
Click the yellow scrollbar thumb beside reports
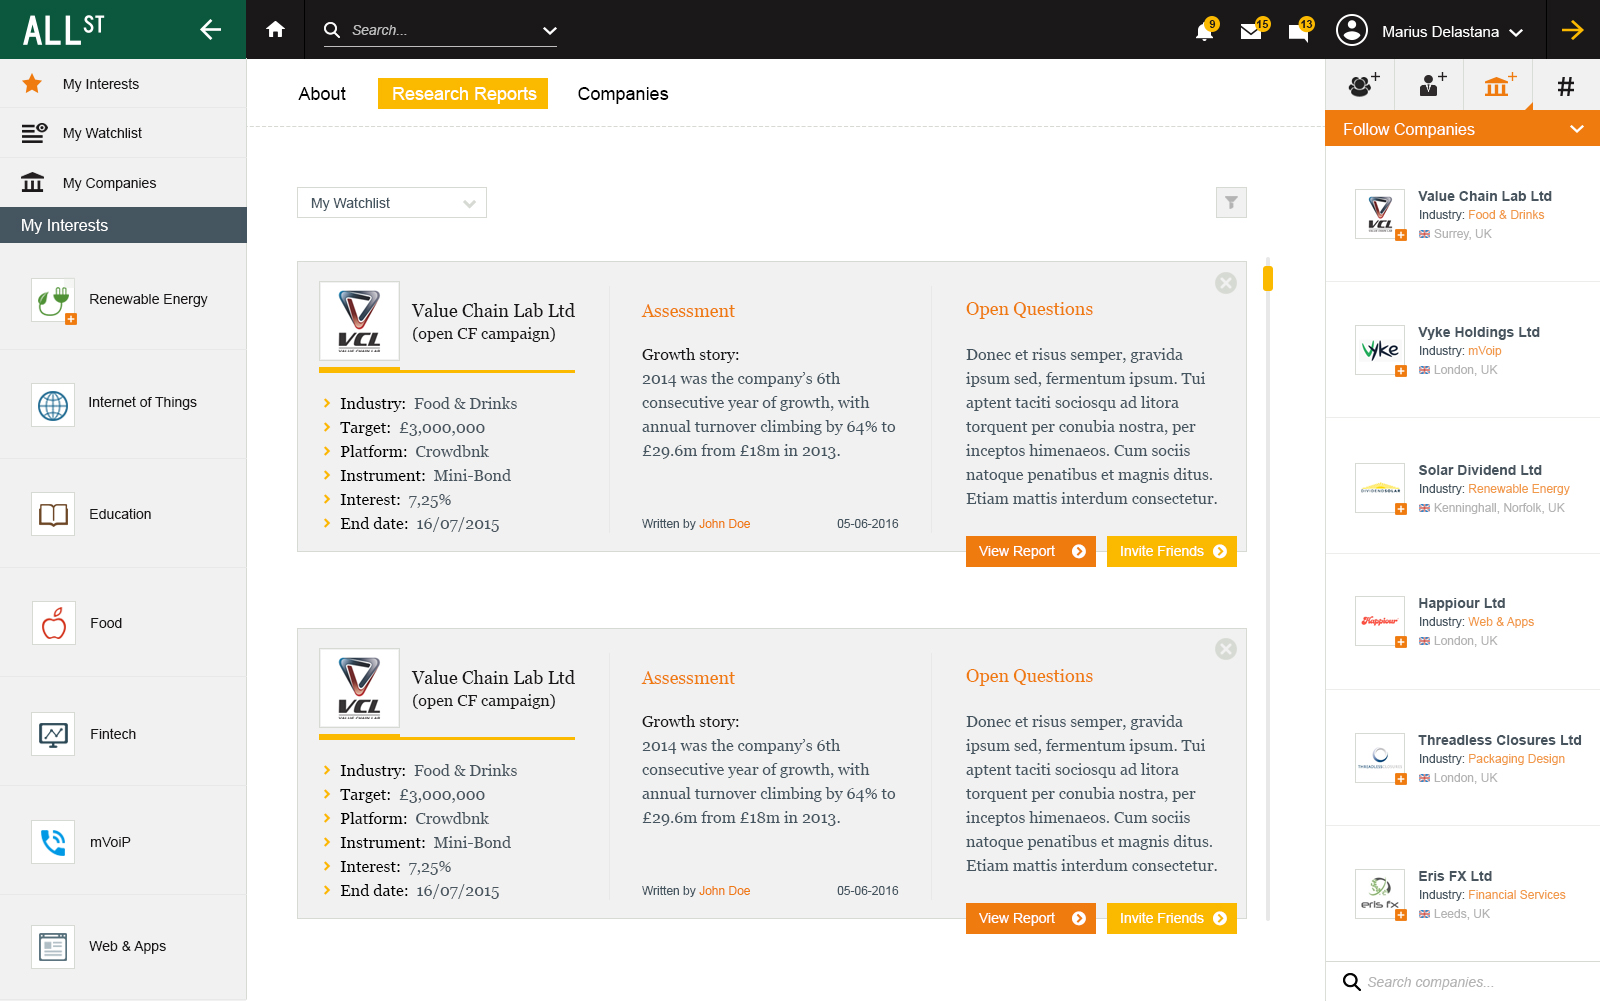(x=1268, y=278)
